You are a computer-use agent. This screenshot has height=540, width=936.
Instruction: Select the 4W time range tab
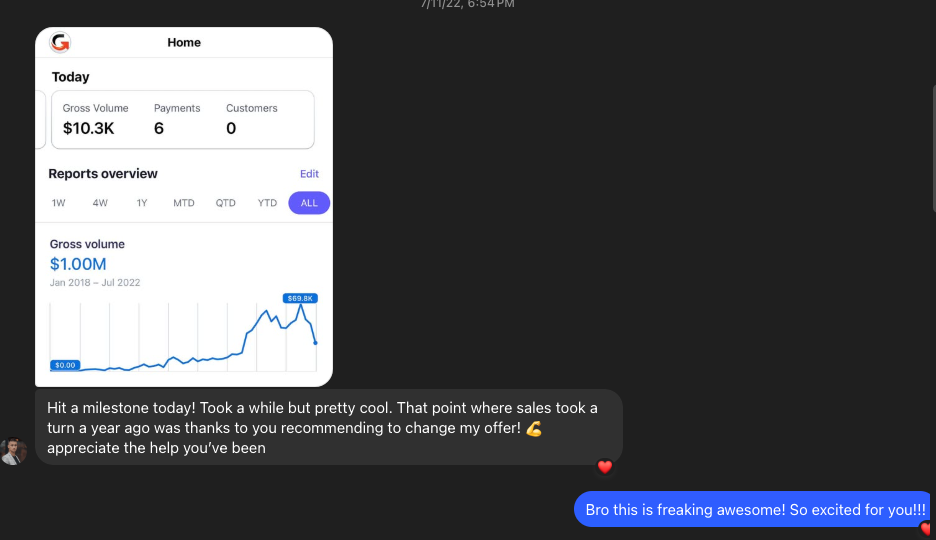pyautogui.click(x=100, y=203)
